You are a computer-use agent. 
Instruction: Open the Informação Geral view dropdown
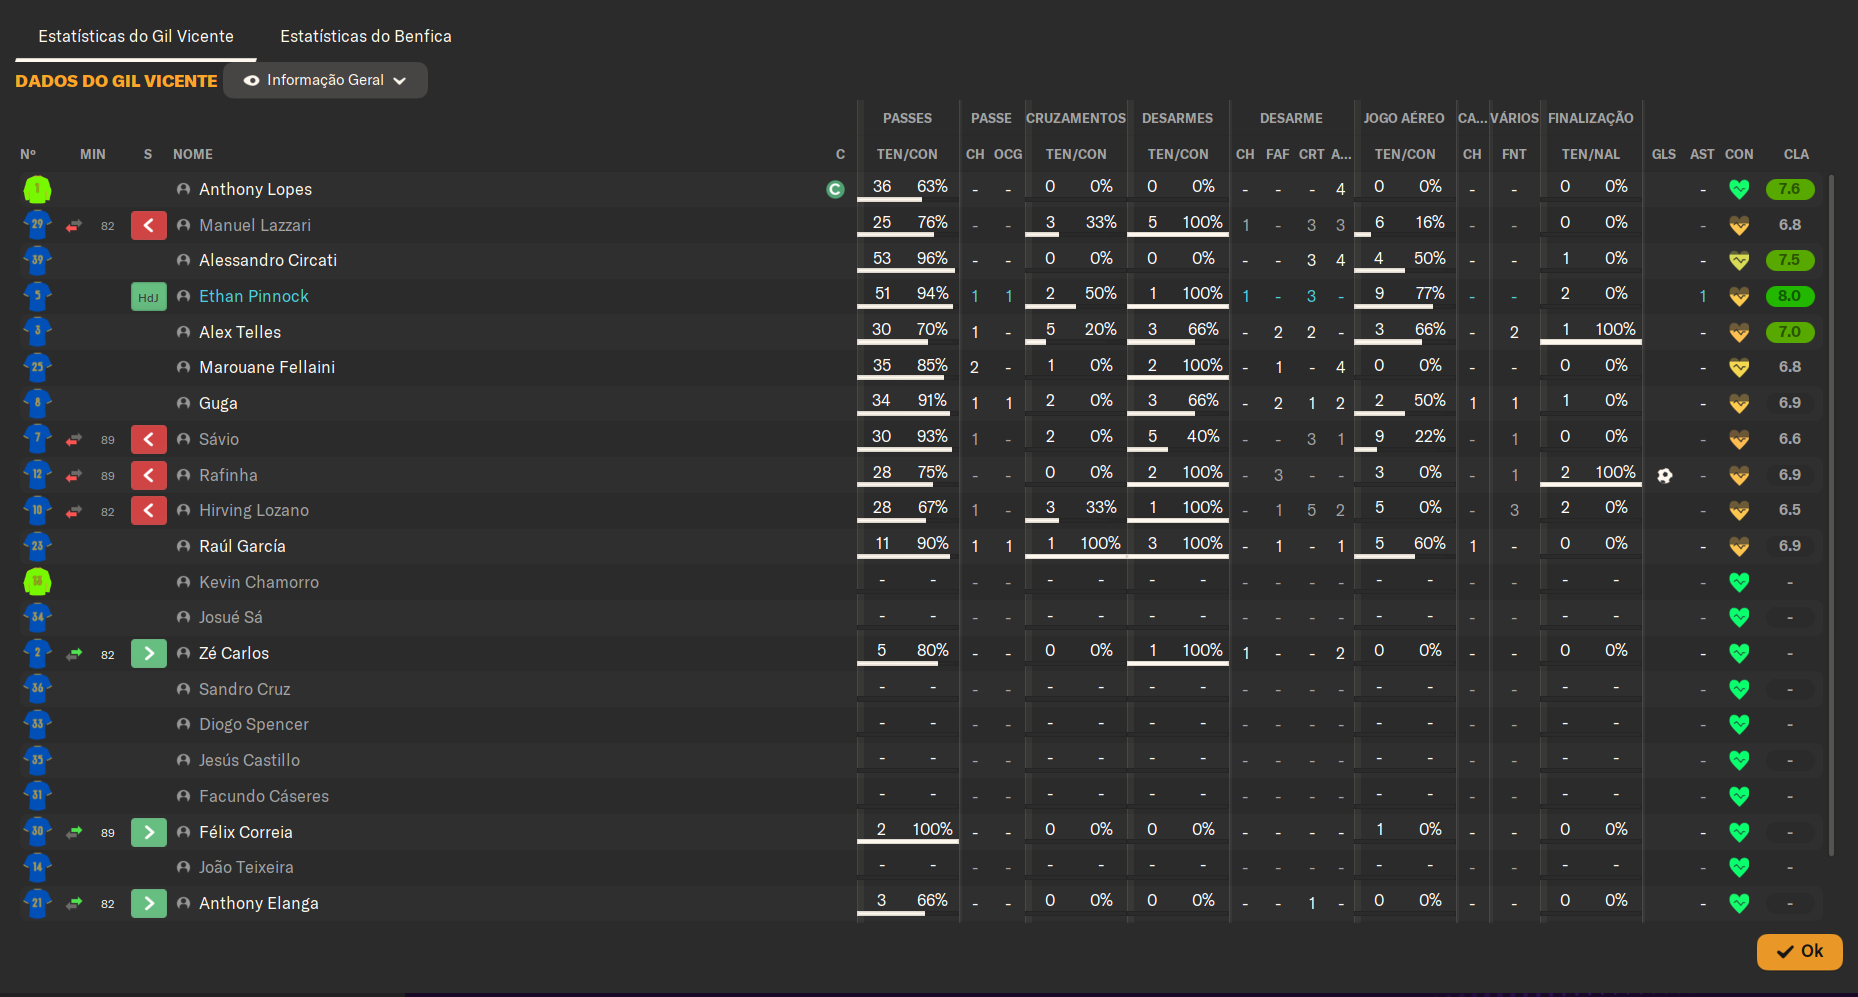325,80
